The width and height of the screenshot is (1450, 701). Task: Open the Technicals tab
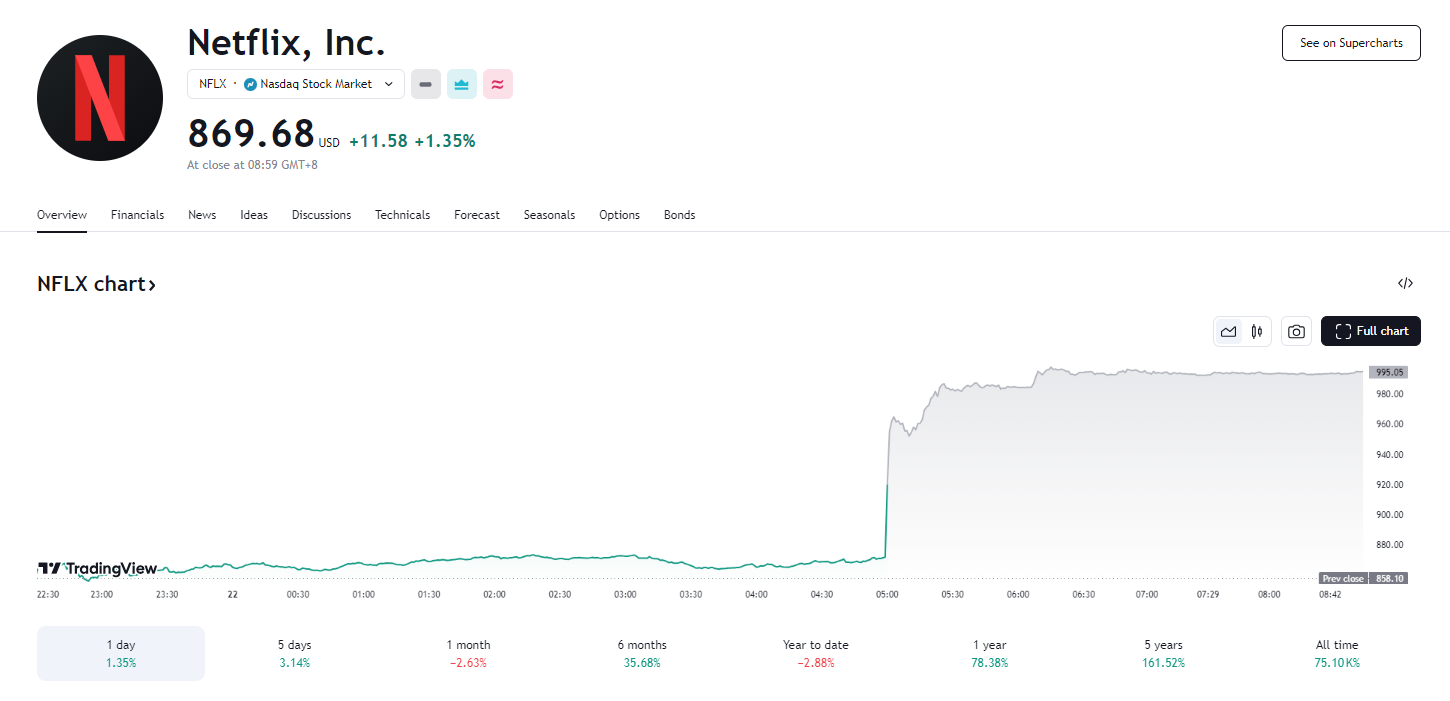(x=402, y=215)
